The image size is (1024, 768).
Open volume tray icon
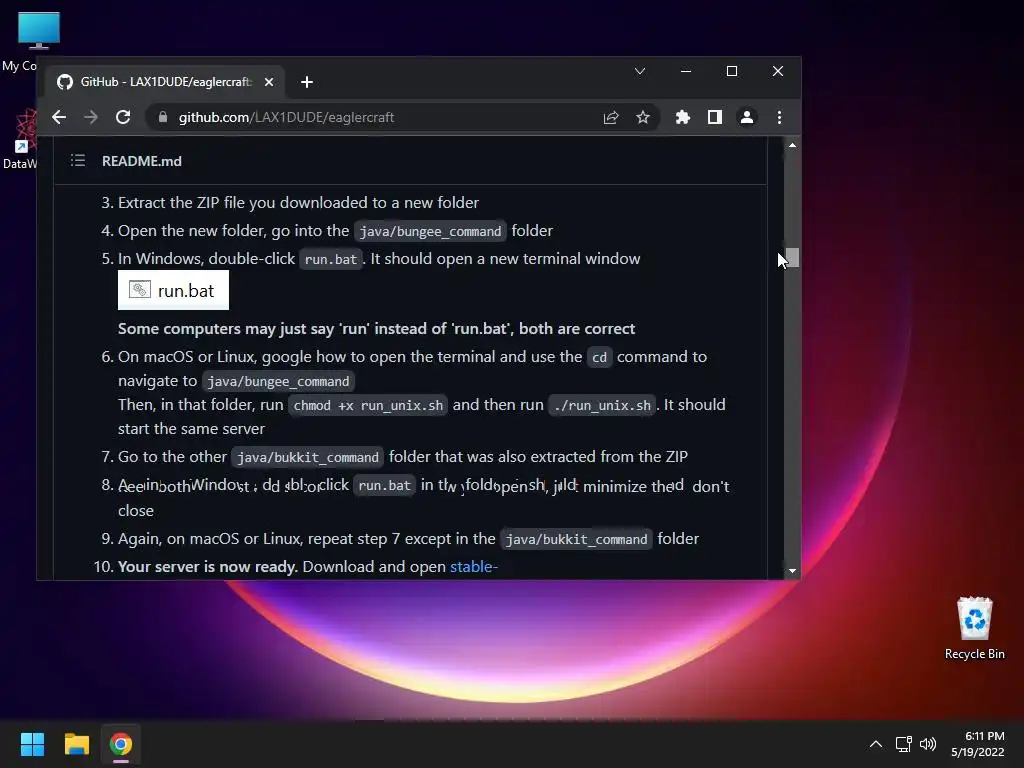click(x=927, y=744)
